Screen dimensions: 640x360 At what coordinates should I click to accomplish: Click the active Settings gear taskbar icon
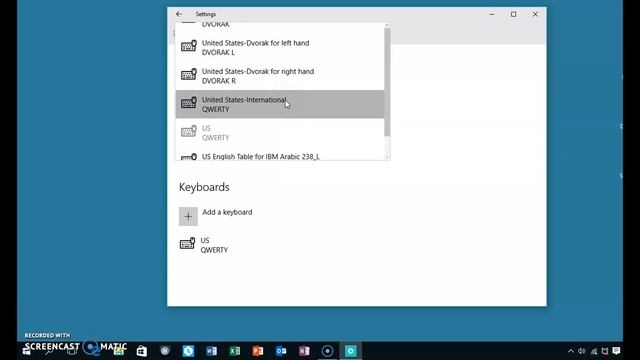point(351,351)
